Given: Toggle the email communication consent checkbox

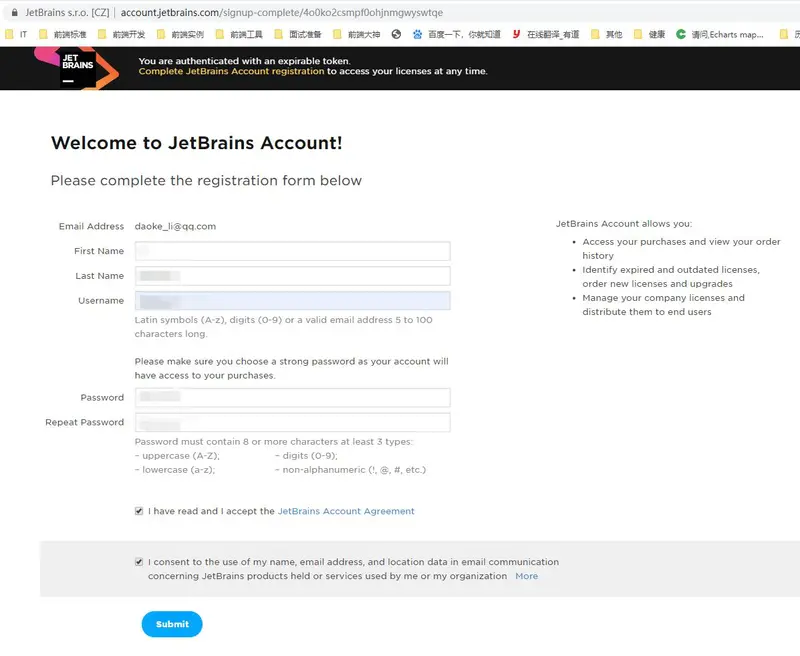Looking at the screenshot, I should coord(139,562).
